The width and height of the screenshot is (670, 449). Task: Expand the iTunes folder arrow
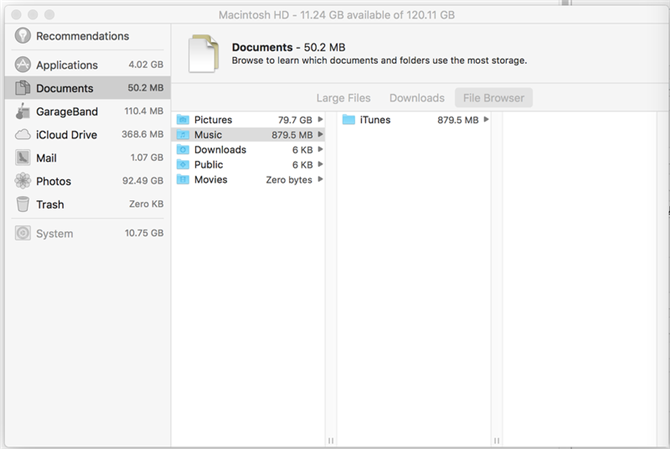[486, 120]
